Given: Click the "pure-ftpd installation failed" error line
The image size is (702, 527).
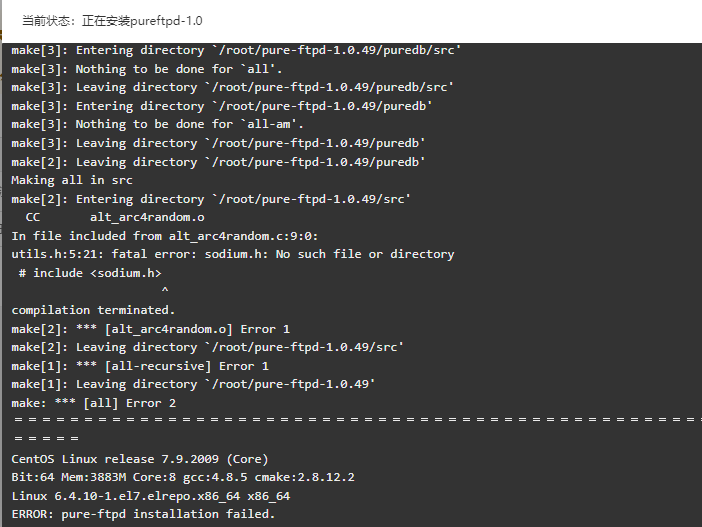Looking at the screenshot, I should pyautogui.click(x=143, y=514).
